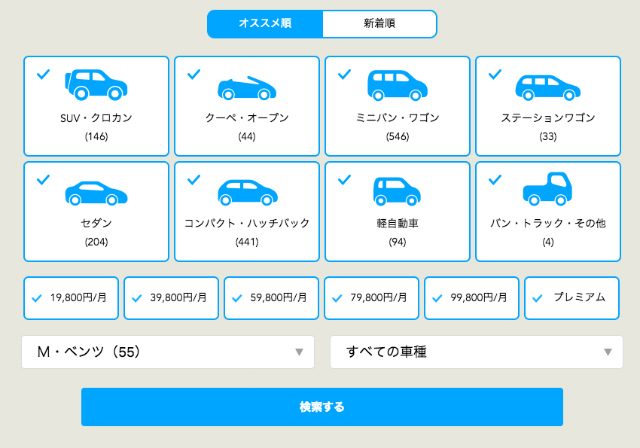Image resolution: width=640 pixels, height=448 pixels.
Task: Choose the コンパクト・ハッチバック car icon
Action: [x=247, y=192]
